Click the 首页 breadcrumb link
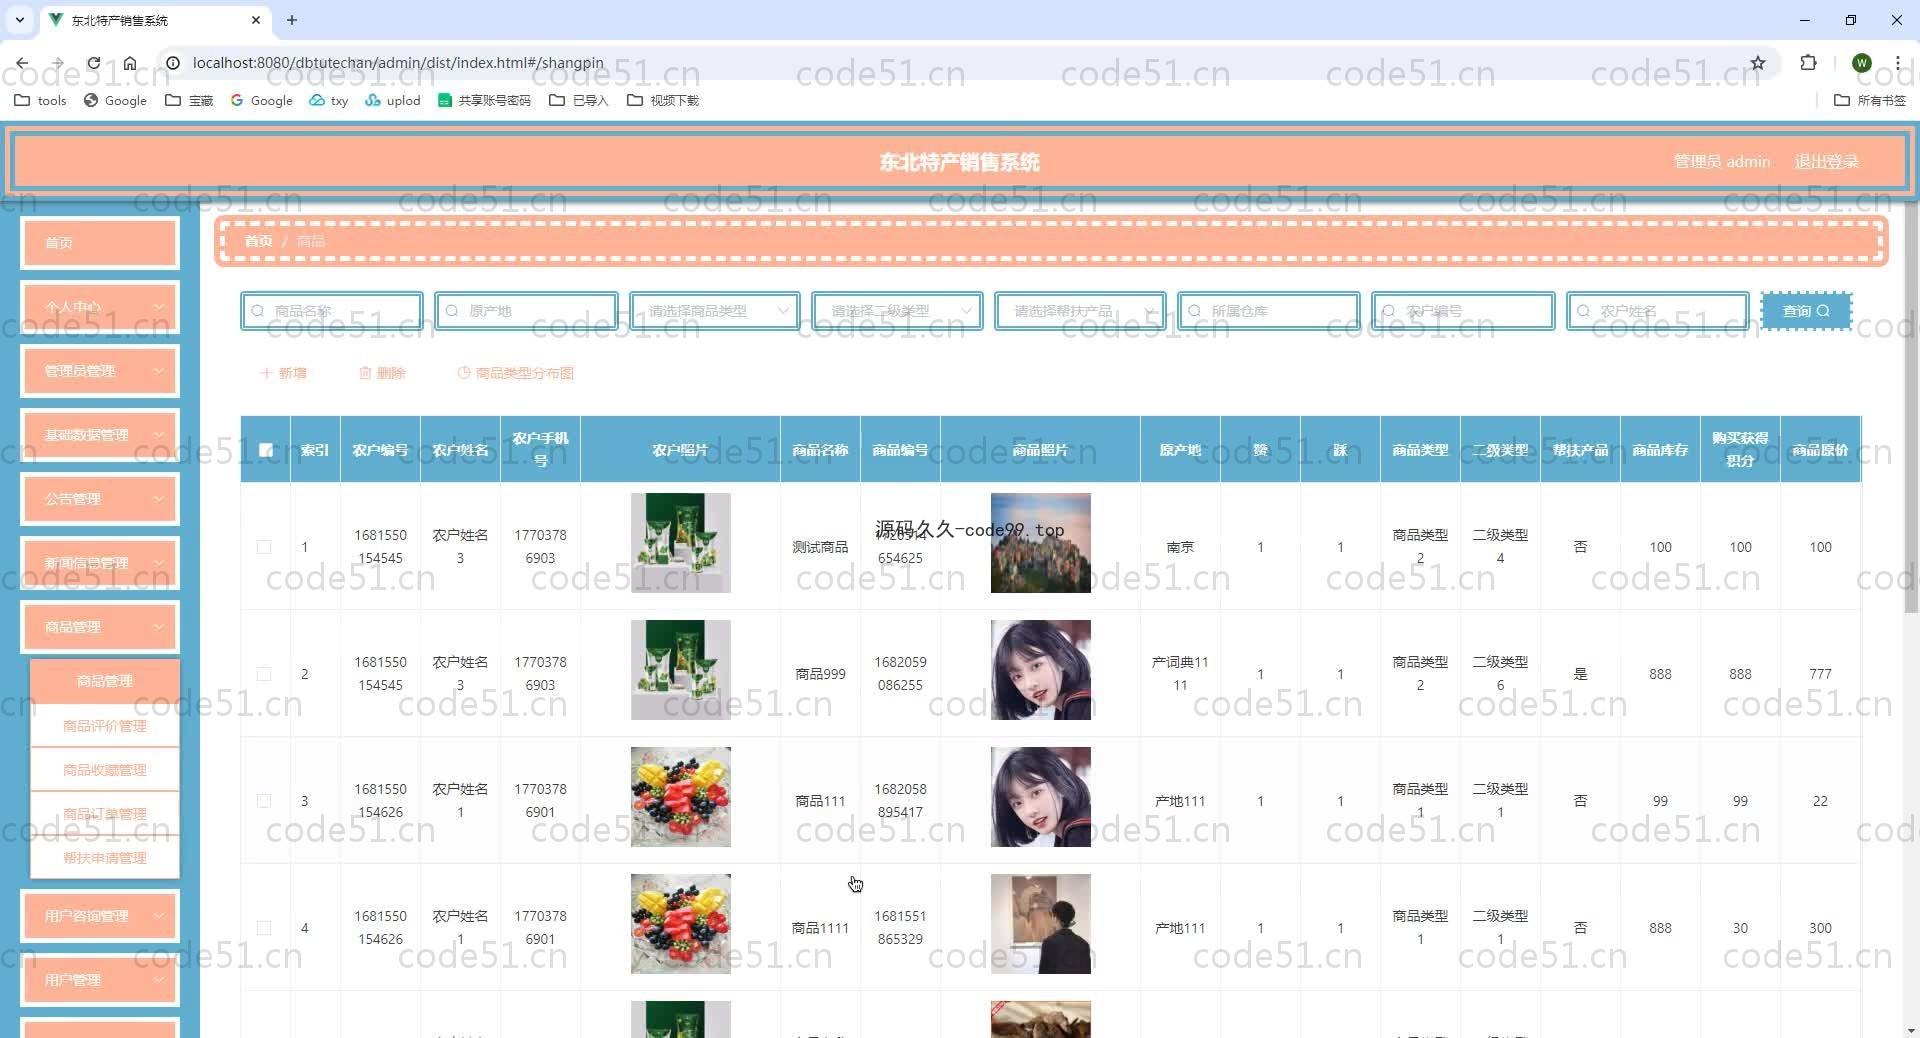 (258, 241)
